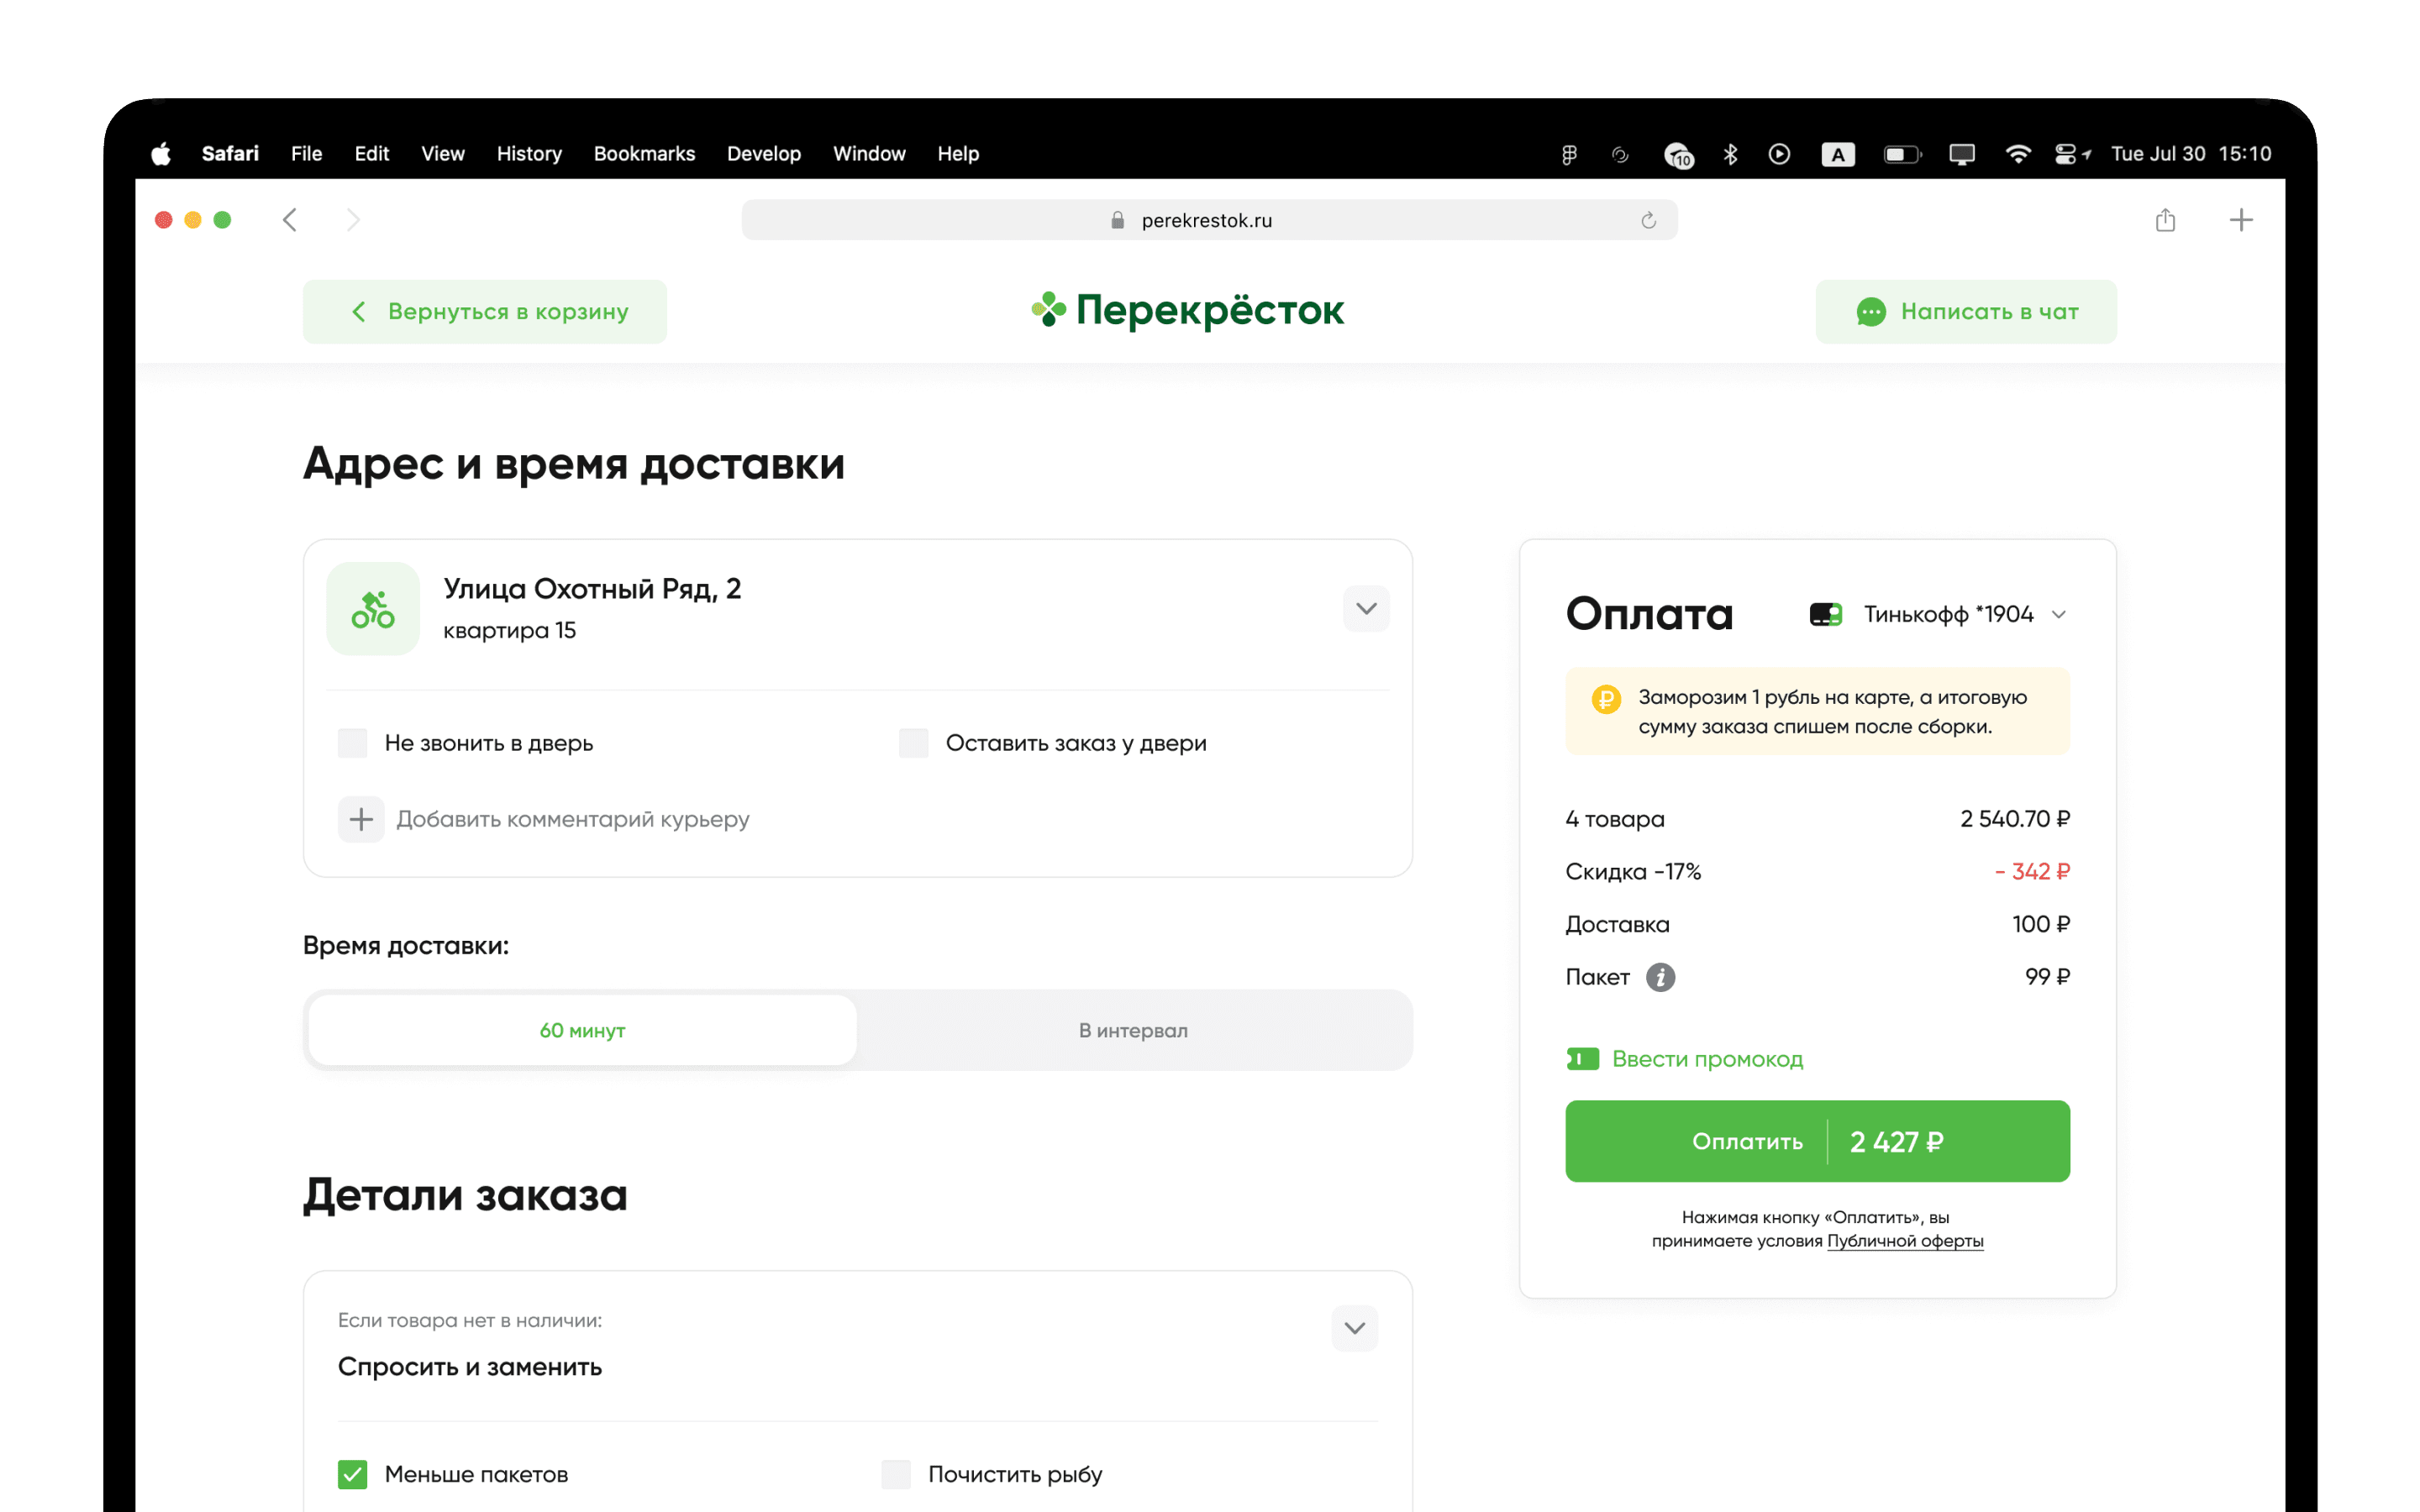Click the Safari back arrow
This screenshot has width=2420, height=1512.
pyautogui.click(x=290, y=220)
